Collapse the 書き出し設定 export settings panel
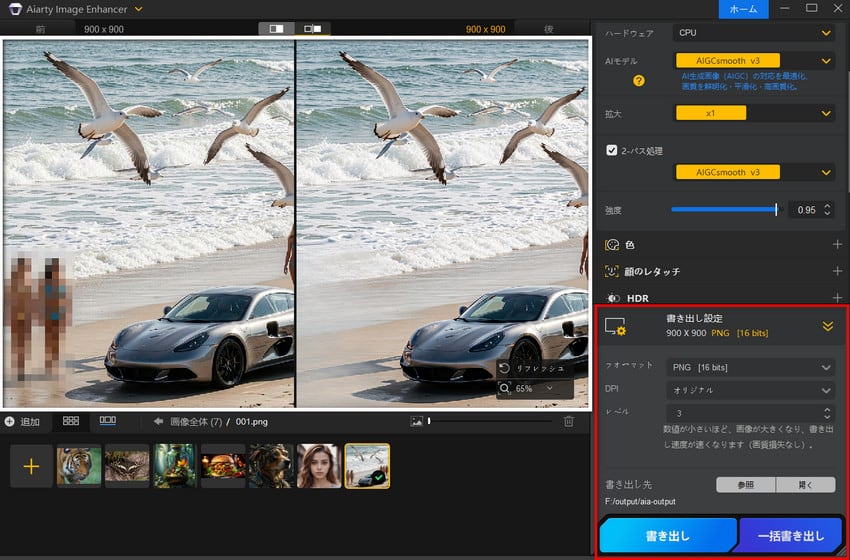The height and width of the screenshot is (560, 850). pyautogui.click(x=827, y=326)
